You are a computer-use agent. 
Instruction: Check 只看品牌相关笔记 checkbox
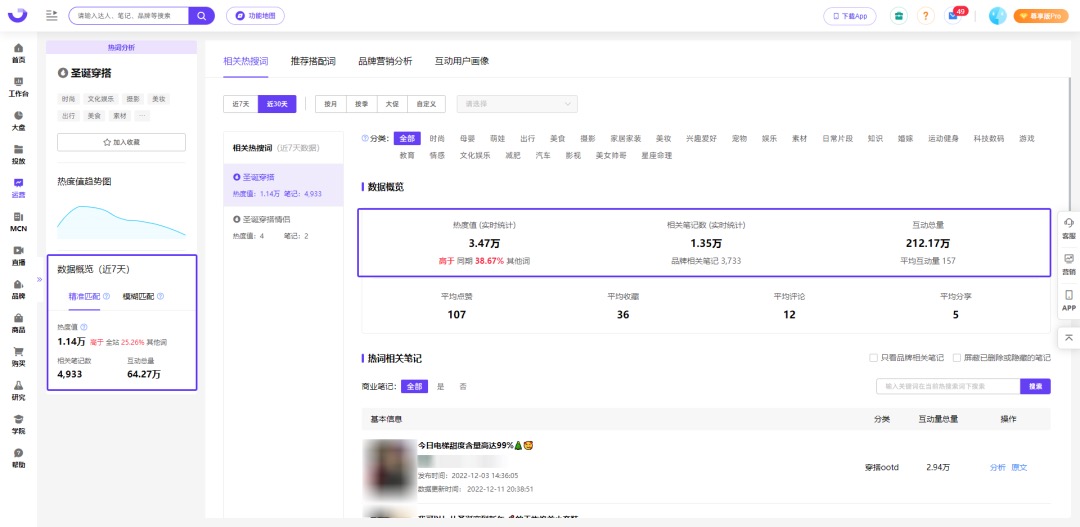[x=874, y=358]
